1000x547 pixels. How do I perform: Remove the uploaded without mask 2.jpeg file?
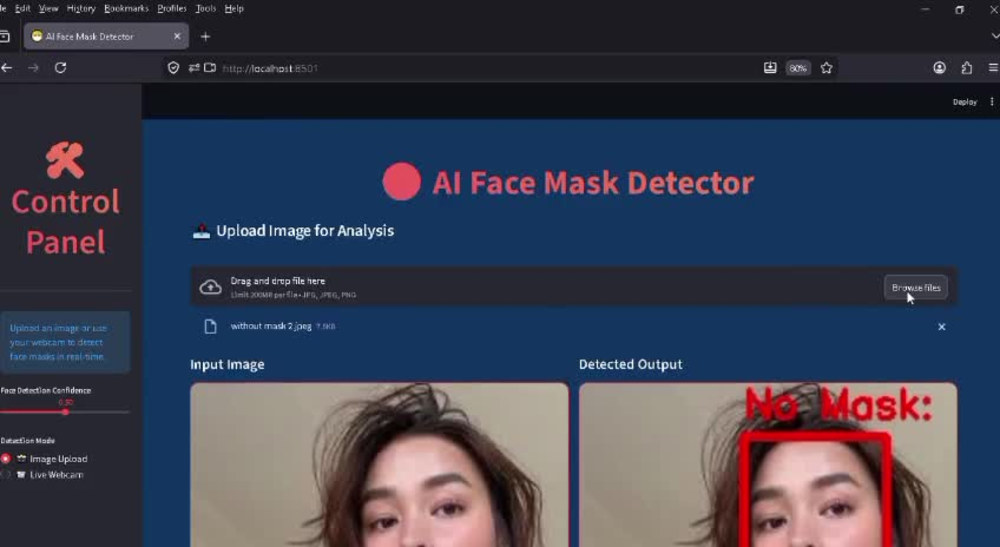coord(941,327)
